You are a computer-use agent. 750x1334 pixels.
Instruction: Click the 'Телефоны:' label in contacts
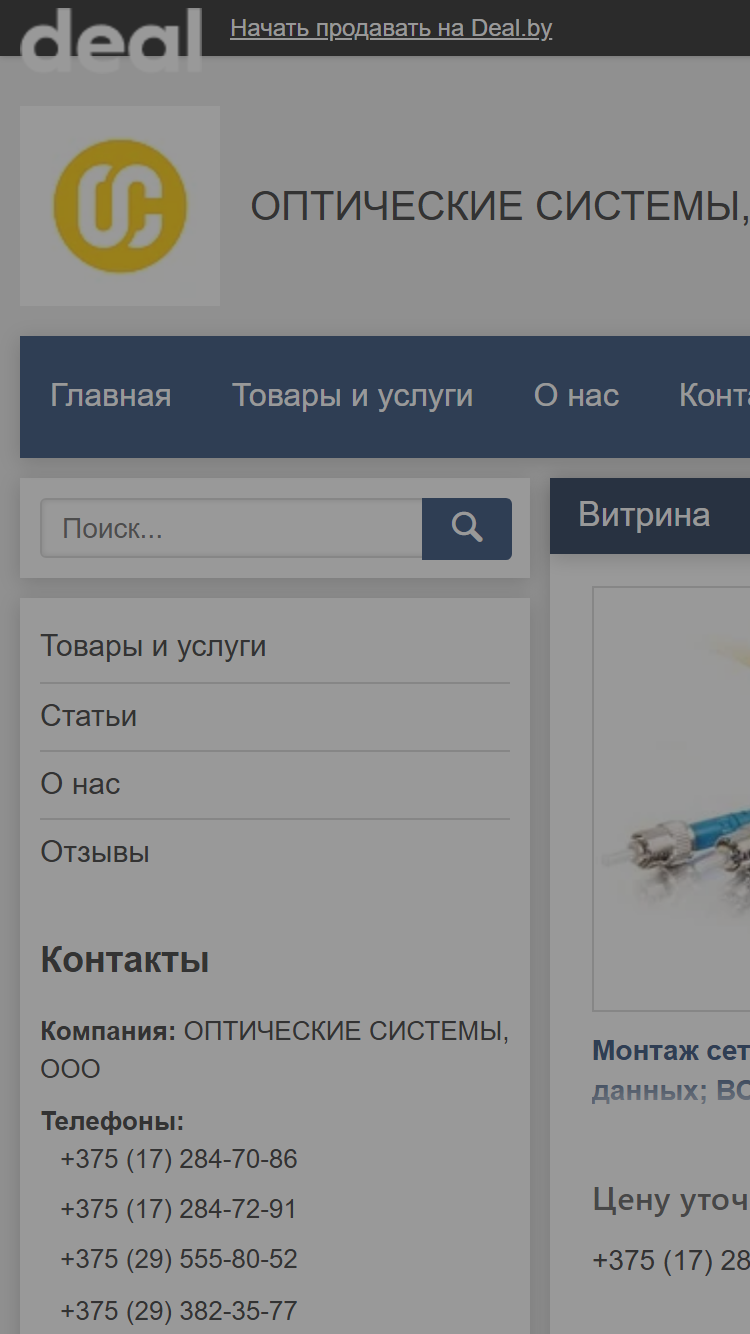click(x=112, y=1122)
